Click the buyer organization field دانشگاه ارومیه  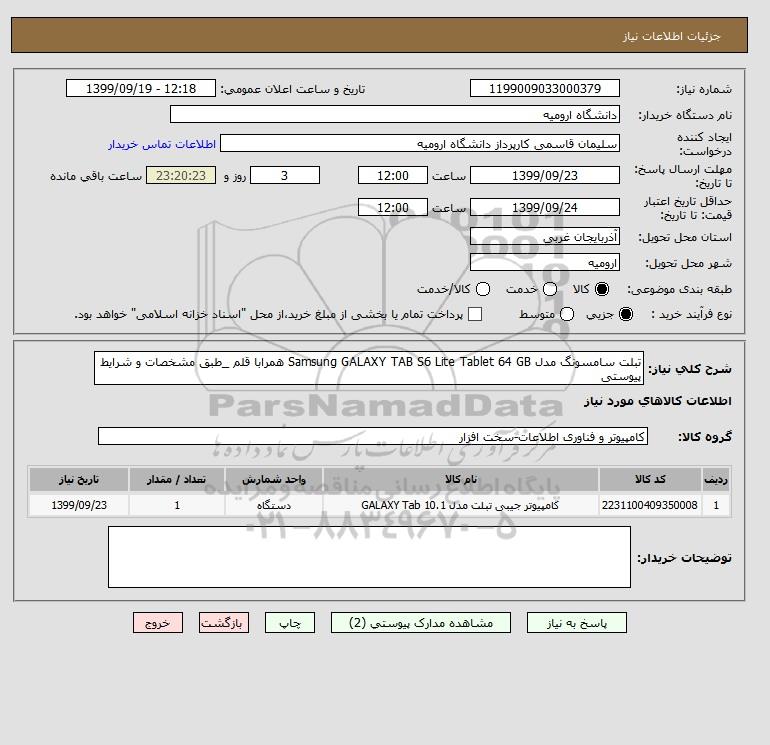(x=395, y=114)
